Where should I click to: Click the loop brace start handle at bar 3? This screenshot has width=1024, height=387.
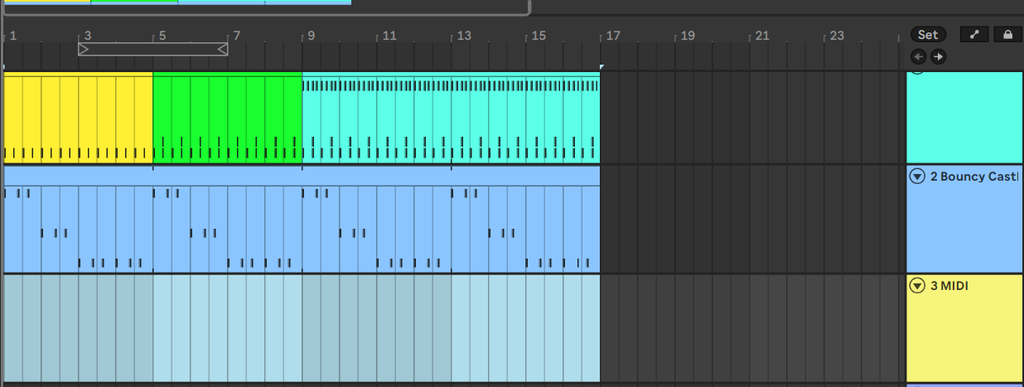[x=83, y=48]
